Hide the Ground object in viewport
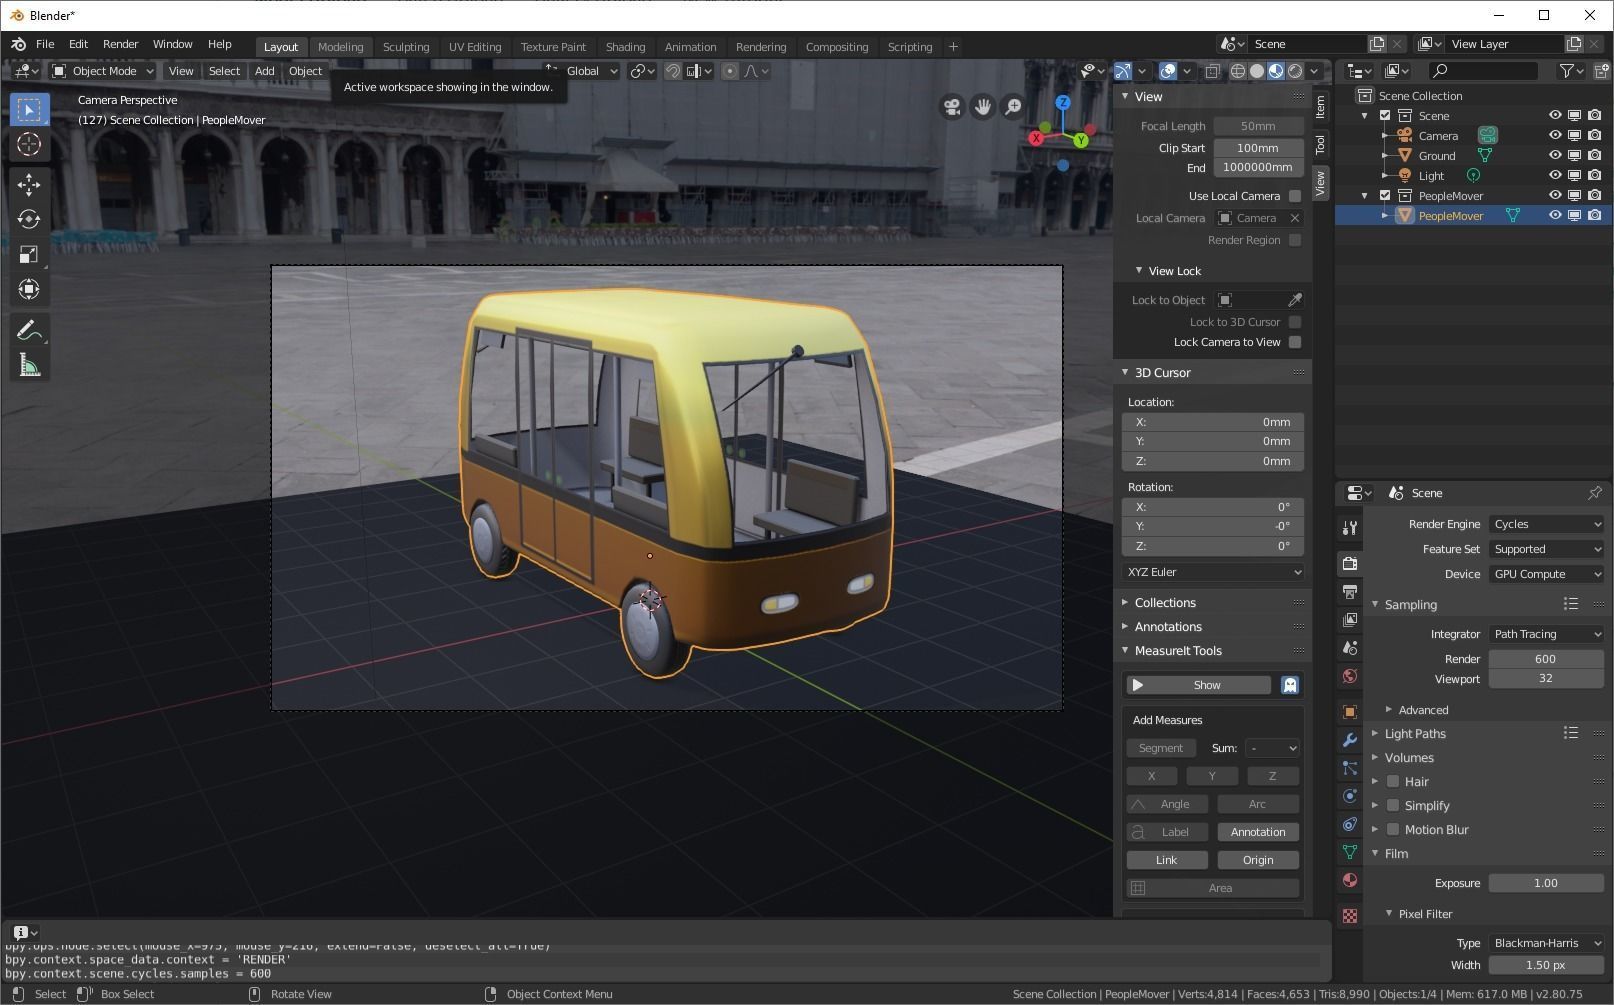This screenshot has width=1614, height=1005. (x=1555, y=155)
